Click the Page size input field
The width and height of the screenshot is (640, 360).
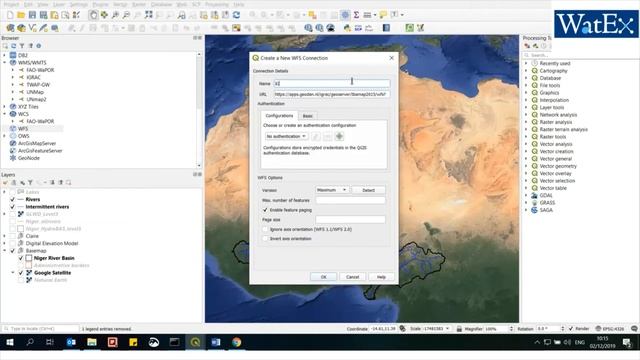tap(350, 220)
